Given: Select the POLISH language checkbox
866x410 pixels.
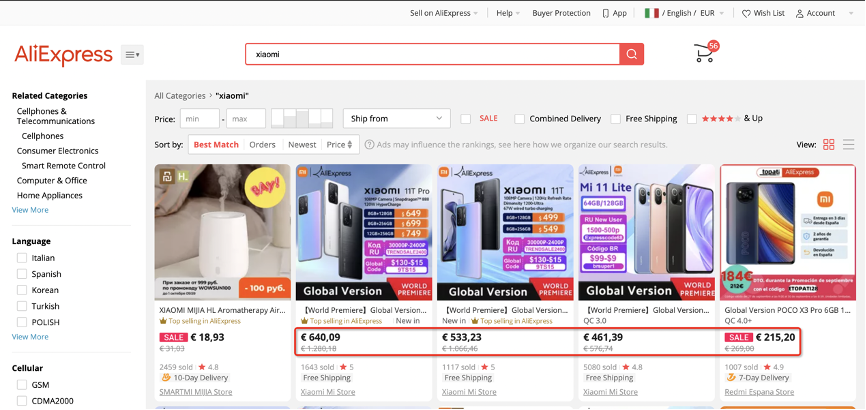Looking at the screenshot, I should 22,322.
